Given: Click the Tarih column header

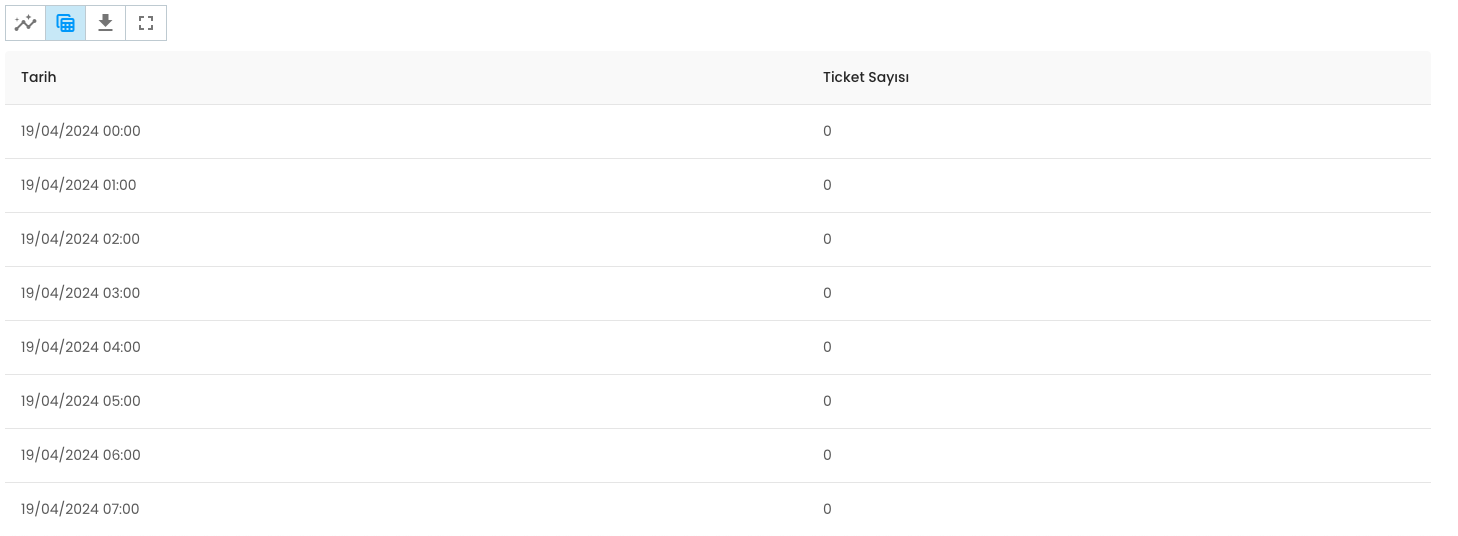Looking at the screenshot, I should 38,77.
